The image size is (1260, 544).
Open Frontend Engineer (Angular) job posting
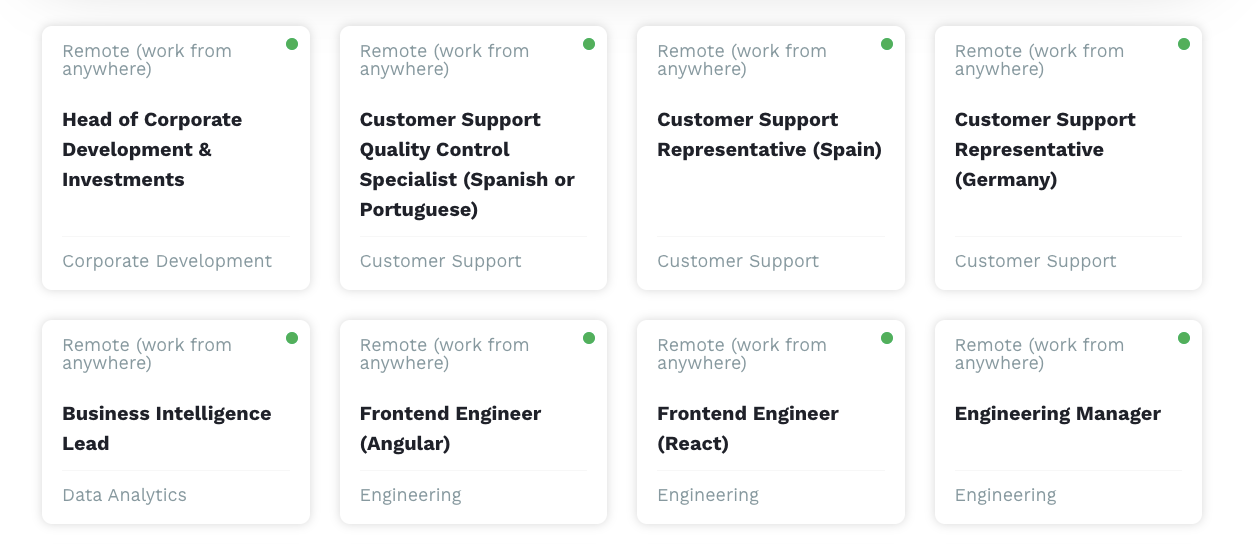tap(450, 428)
